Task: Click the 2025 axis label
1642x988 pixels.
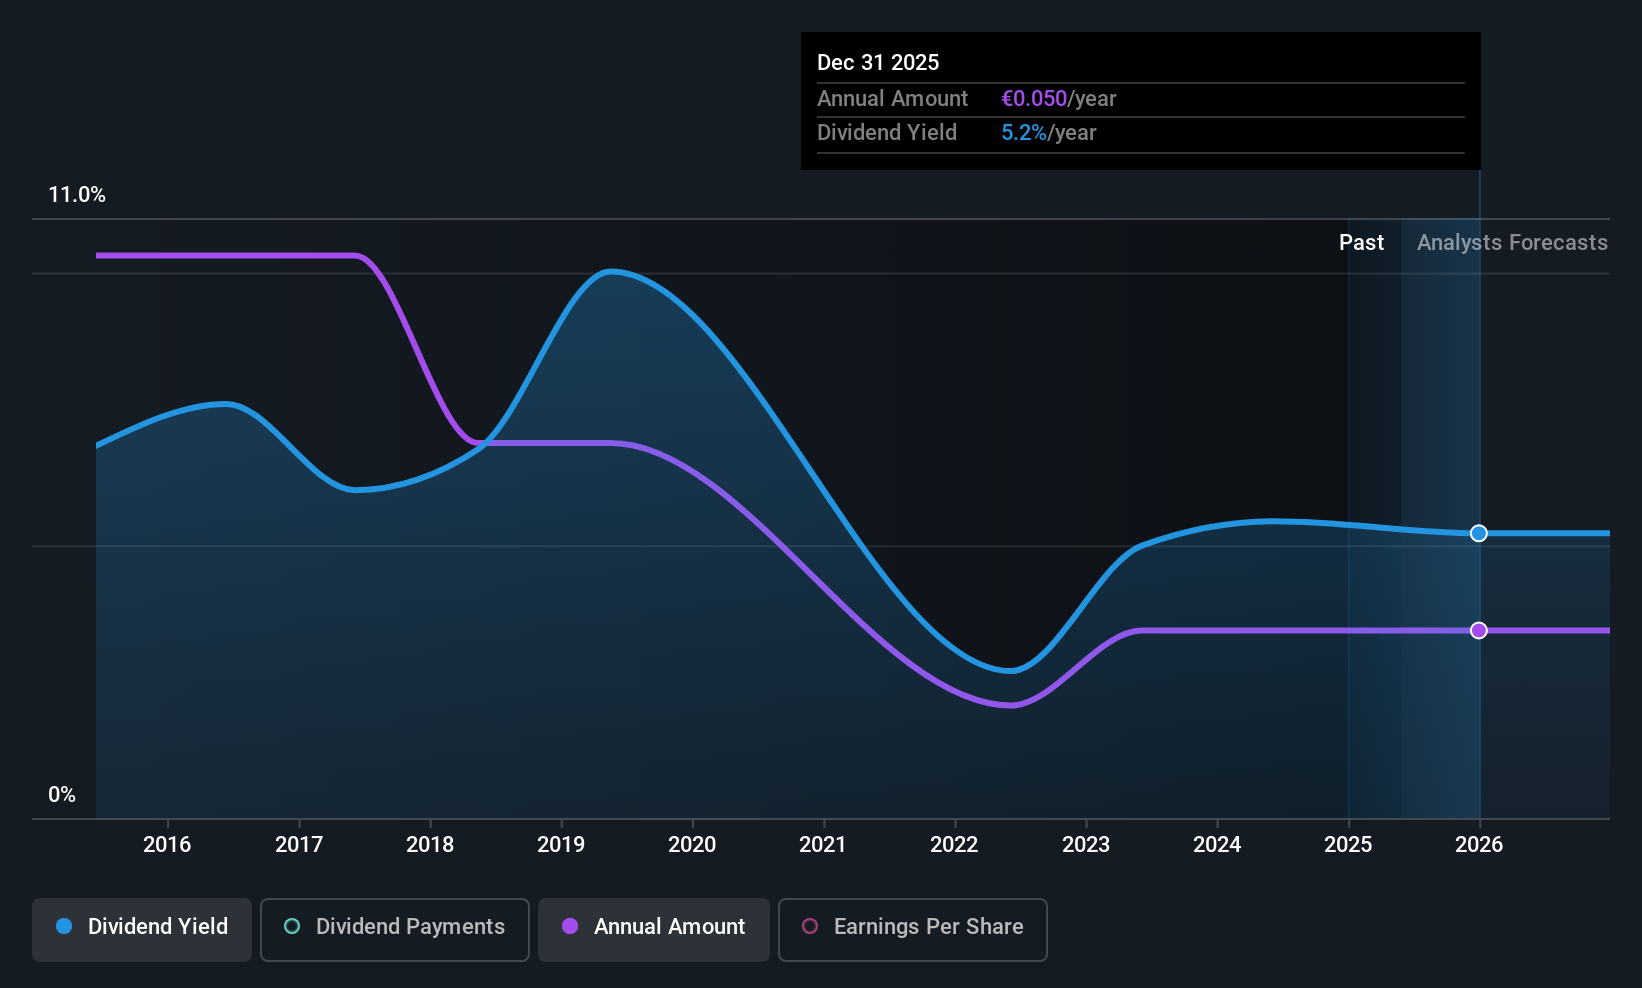Action: pos(1348,844)
